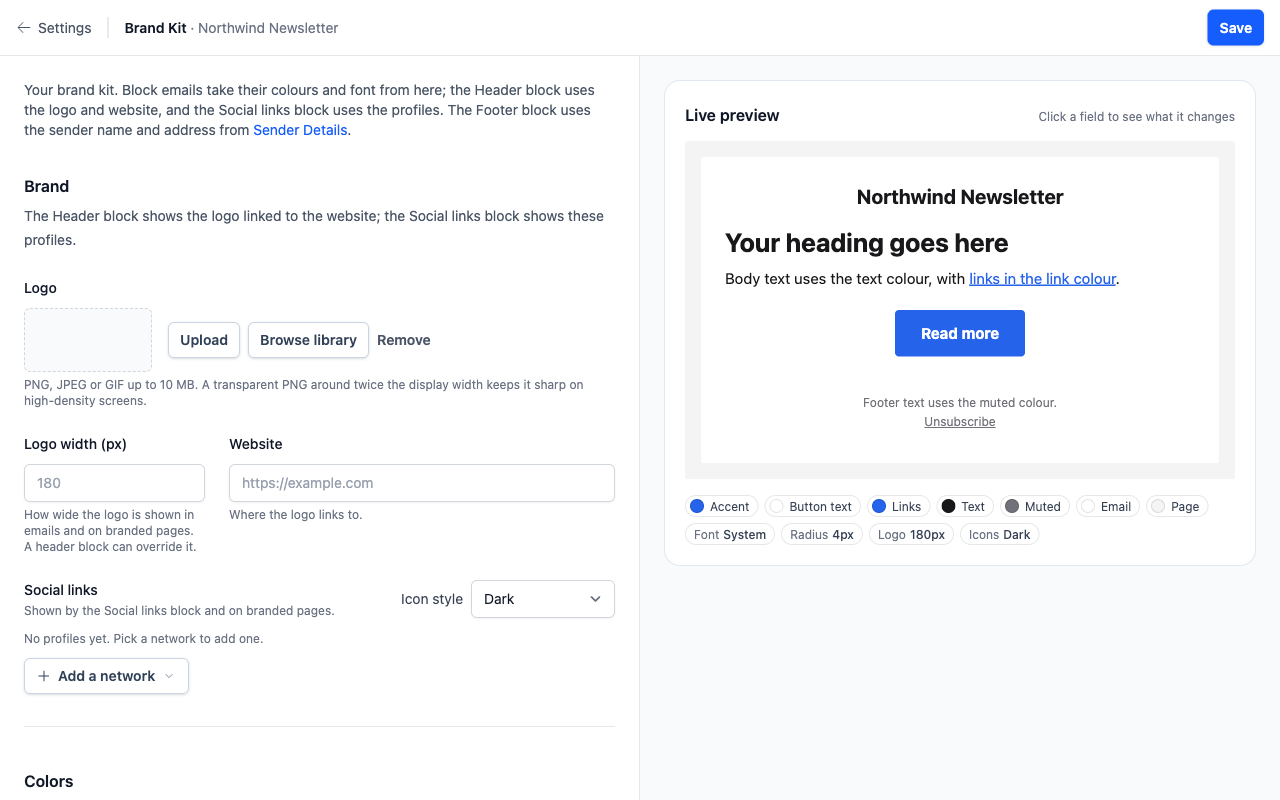Open the Icon style dropdown
The image size is (1280, 800).
coord(543,599)
